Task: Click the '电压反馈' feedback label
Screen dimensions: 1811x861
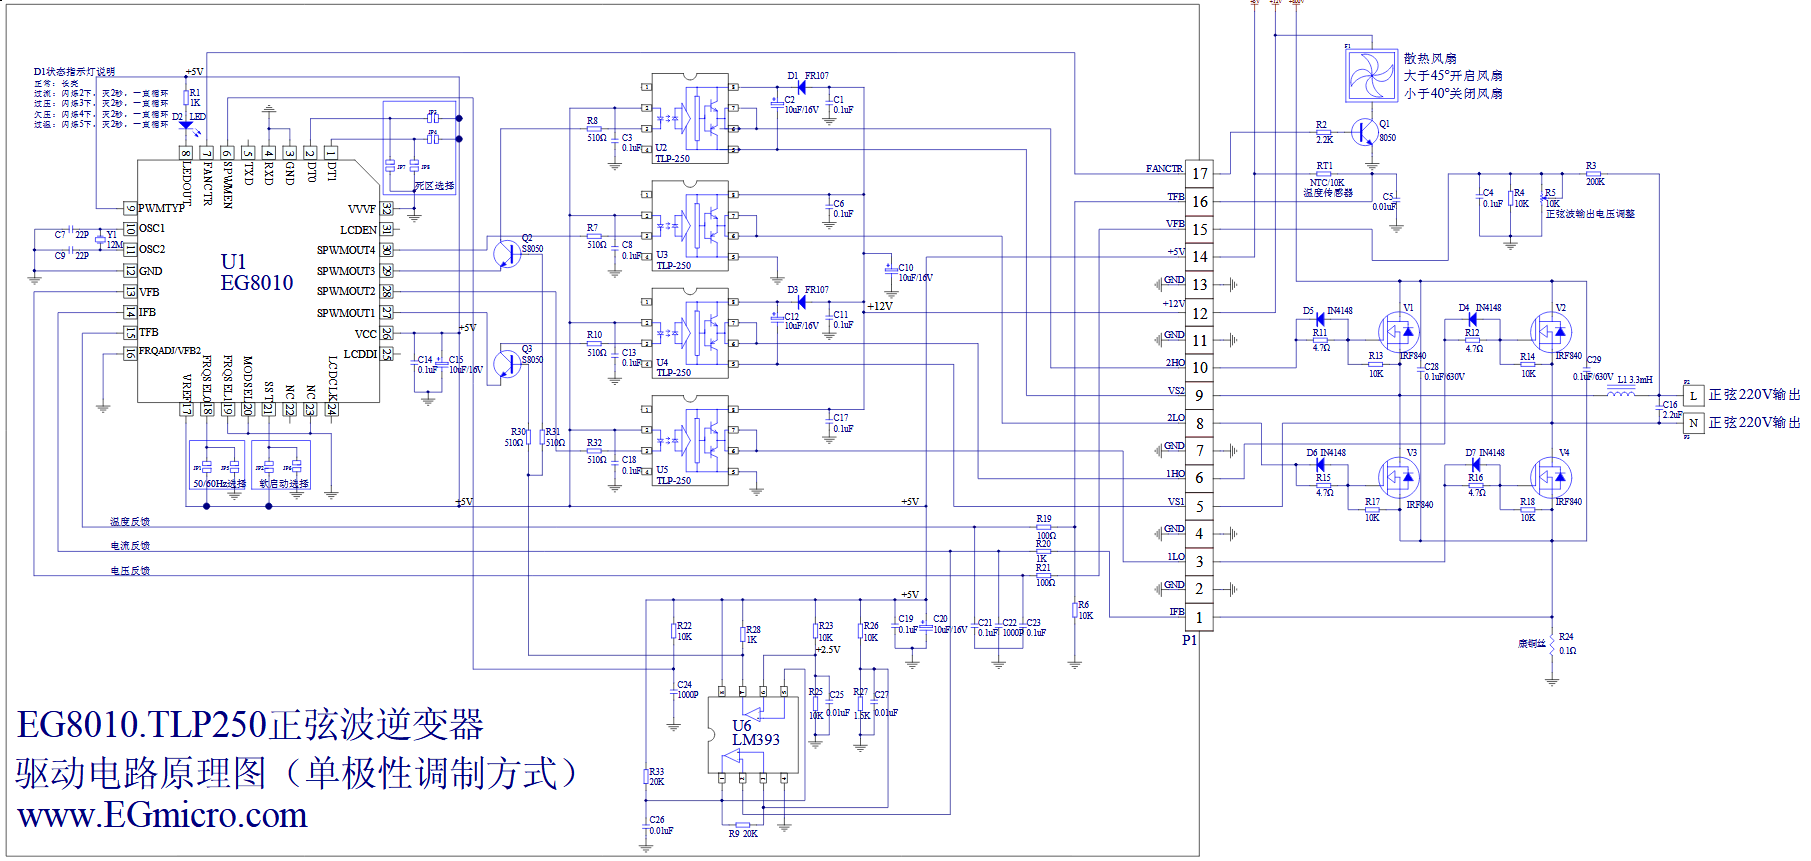Action: (x=130, y=571)
